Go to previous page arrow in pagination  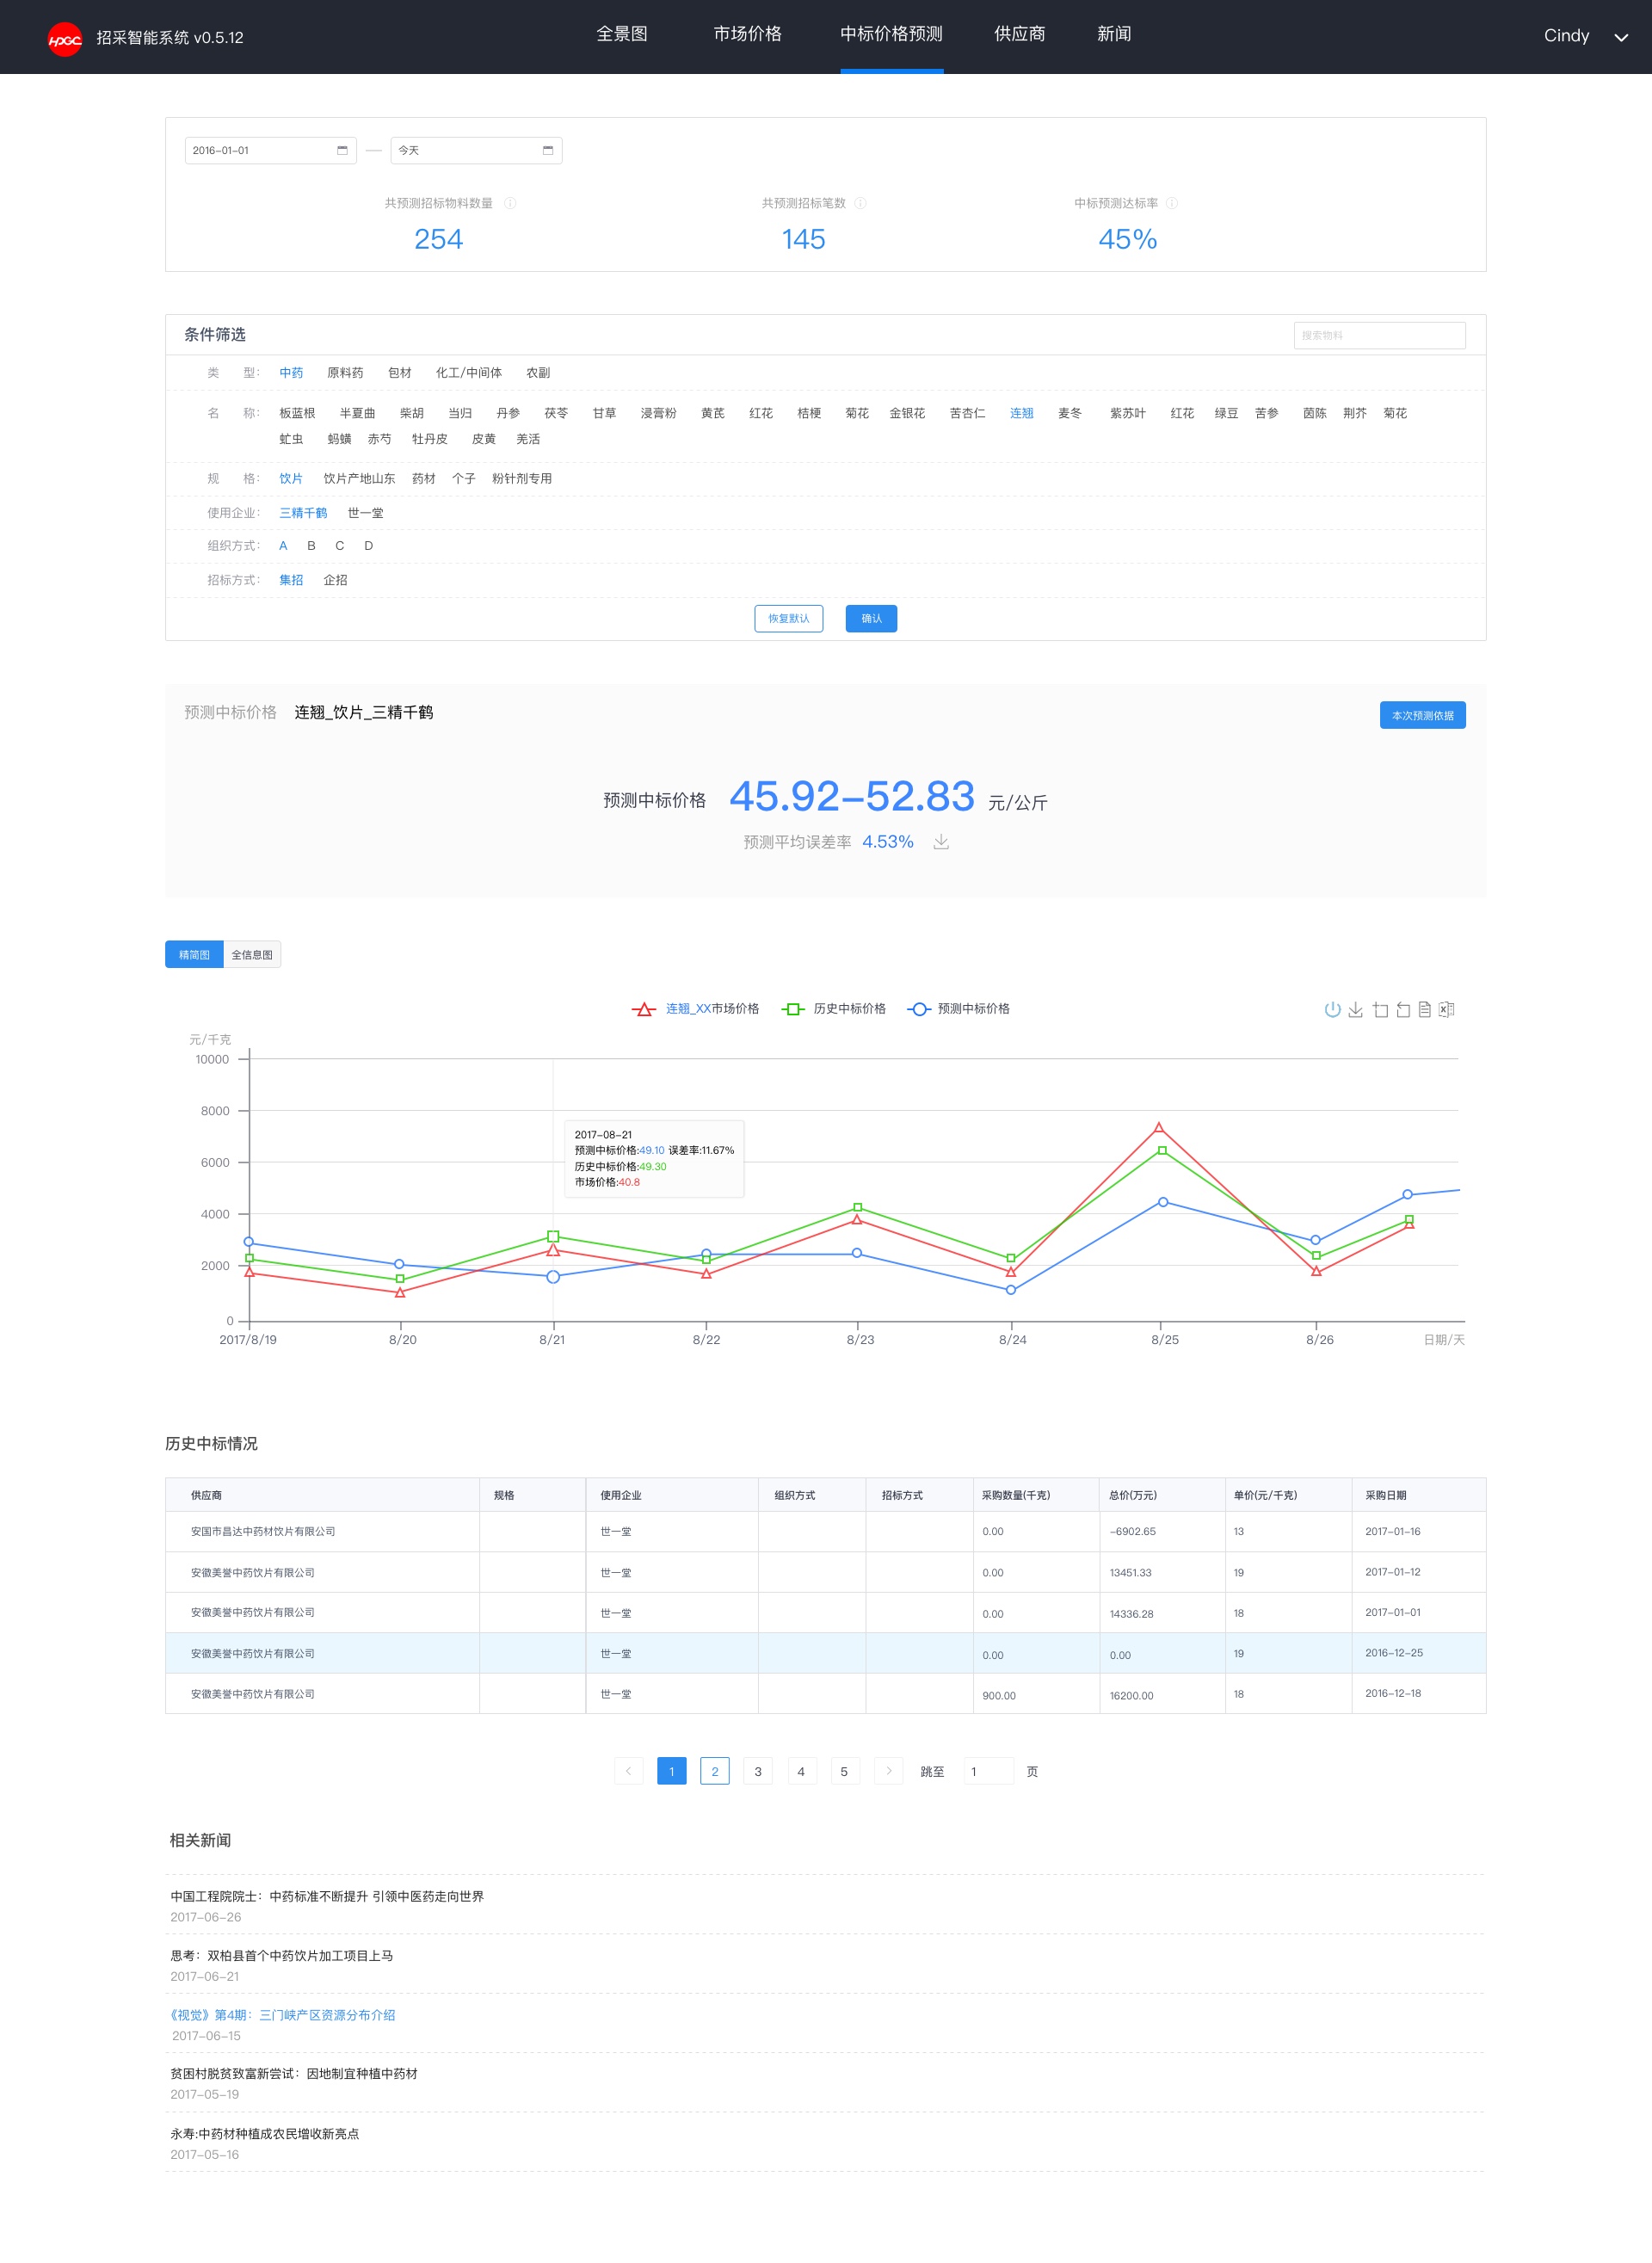click(x=628, y=1771)
